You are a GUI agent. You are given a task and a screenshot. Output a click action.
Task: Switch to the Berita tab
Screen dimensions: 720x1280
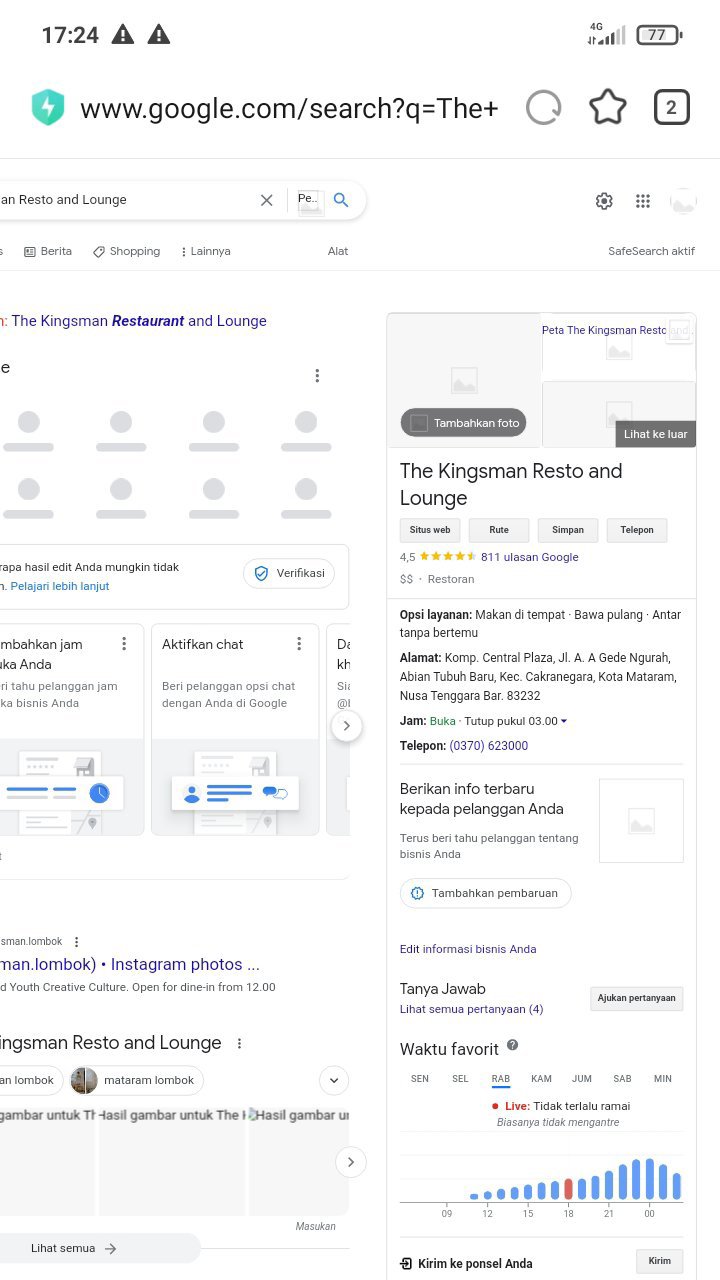(48, 252)
